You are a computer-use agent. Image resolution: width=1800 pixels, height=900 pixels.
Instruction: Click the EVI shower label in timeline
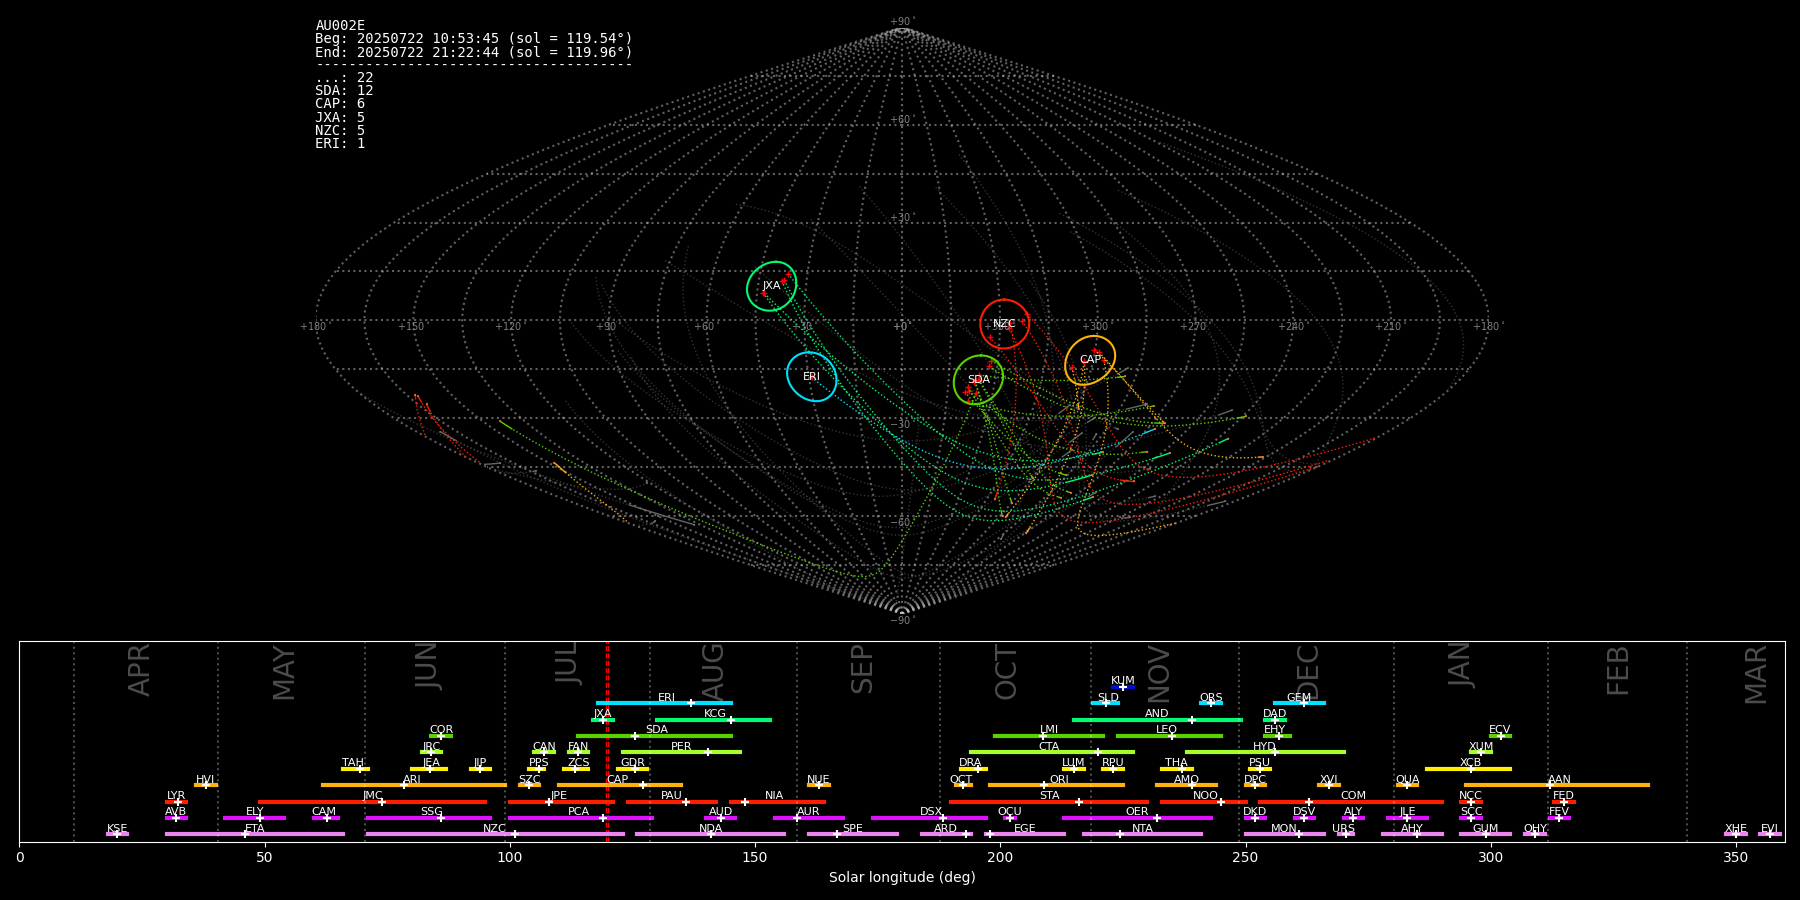click(x=1769, y=828)
